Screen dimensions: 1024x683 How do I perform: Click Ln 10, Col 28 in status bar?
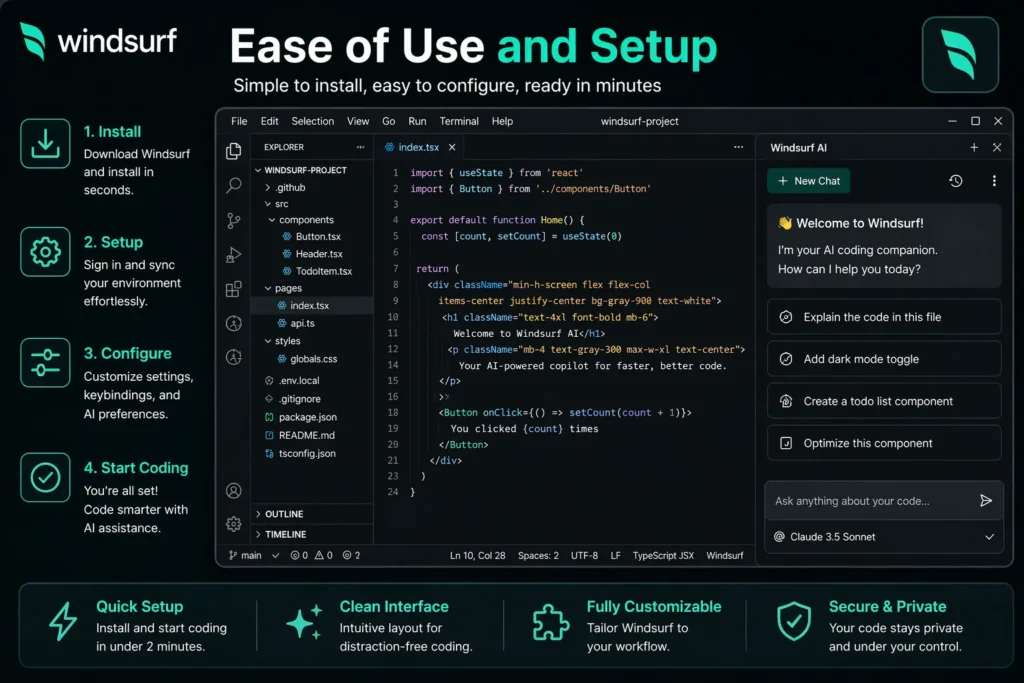pos(477,556)
